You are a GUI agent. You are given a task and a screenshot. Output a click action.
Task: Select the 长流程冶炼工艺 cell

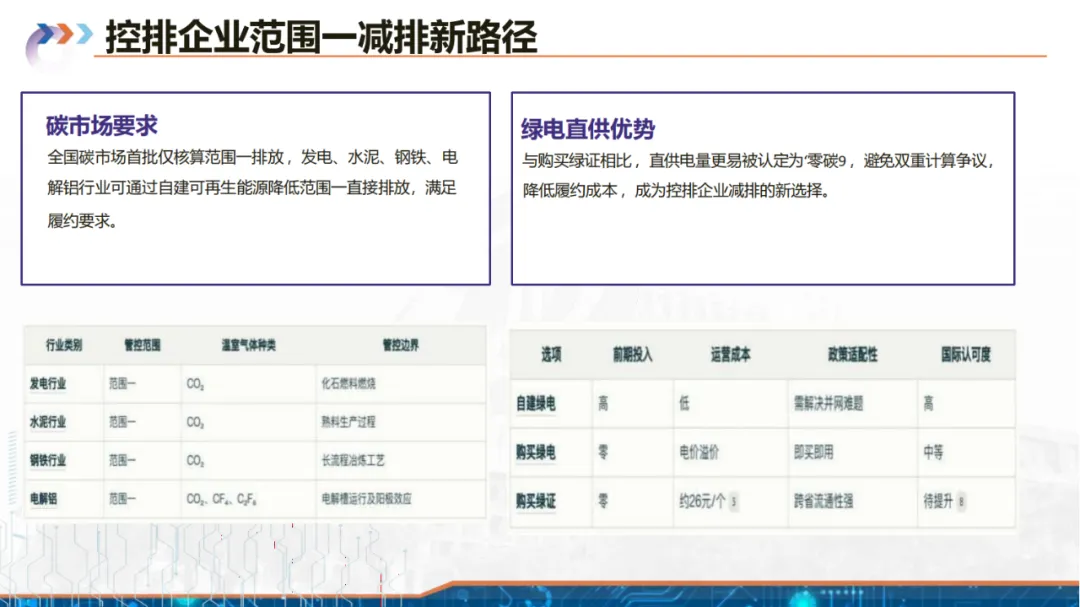tap(353, 460)
